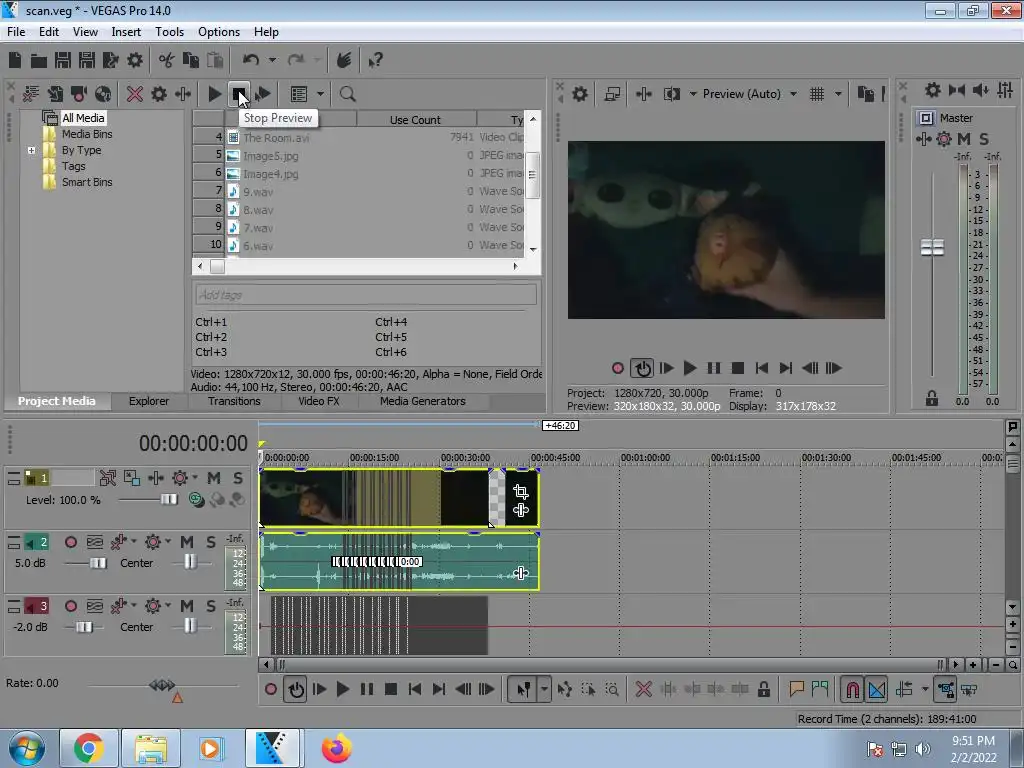Open Google Chrome from the taskbar
The height and width of the screenshot is (768, 1024).
pyautogui.click(x=88, y=748)
